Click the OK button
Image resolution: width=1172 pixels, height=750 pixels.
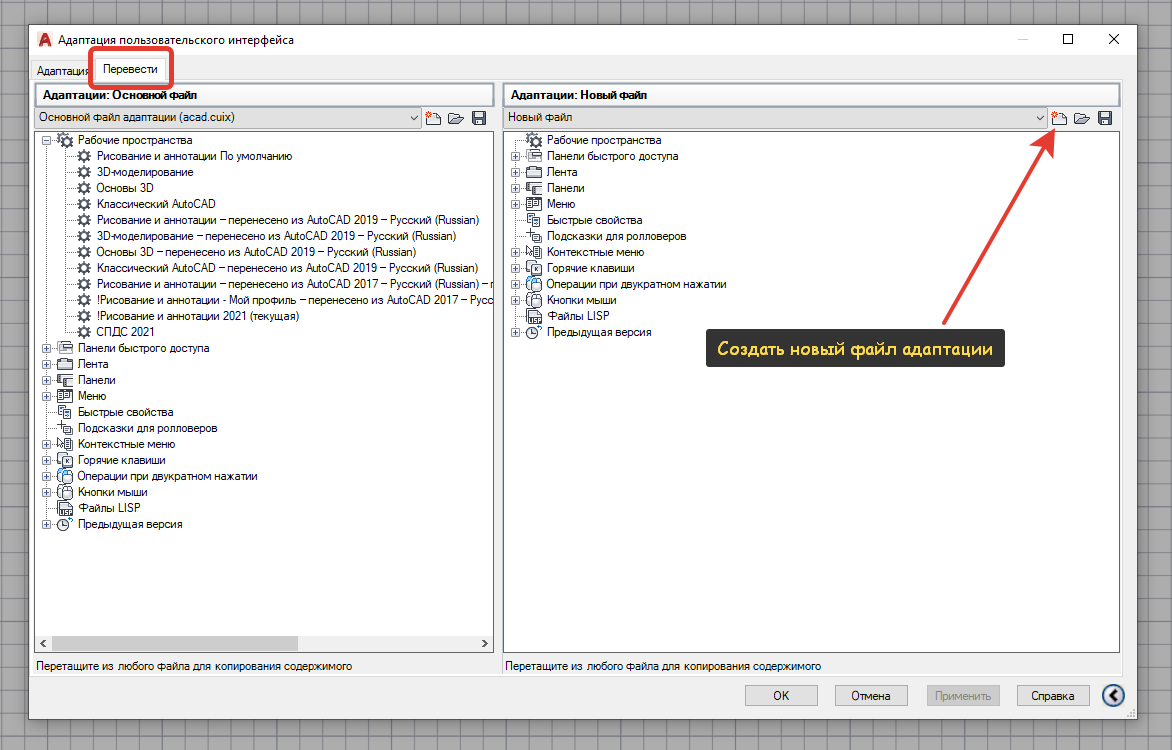(x=781, y=695)
